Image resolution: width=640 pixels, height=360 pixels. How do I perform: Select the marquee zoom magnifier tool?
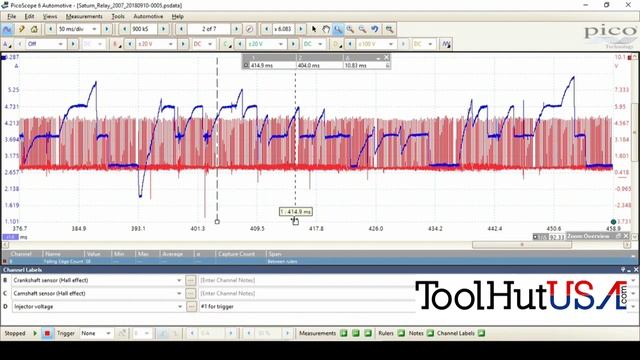tap(338, 29)
